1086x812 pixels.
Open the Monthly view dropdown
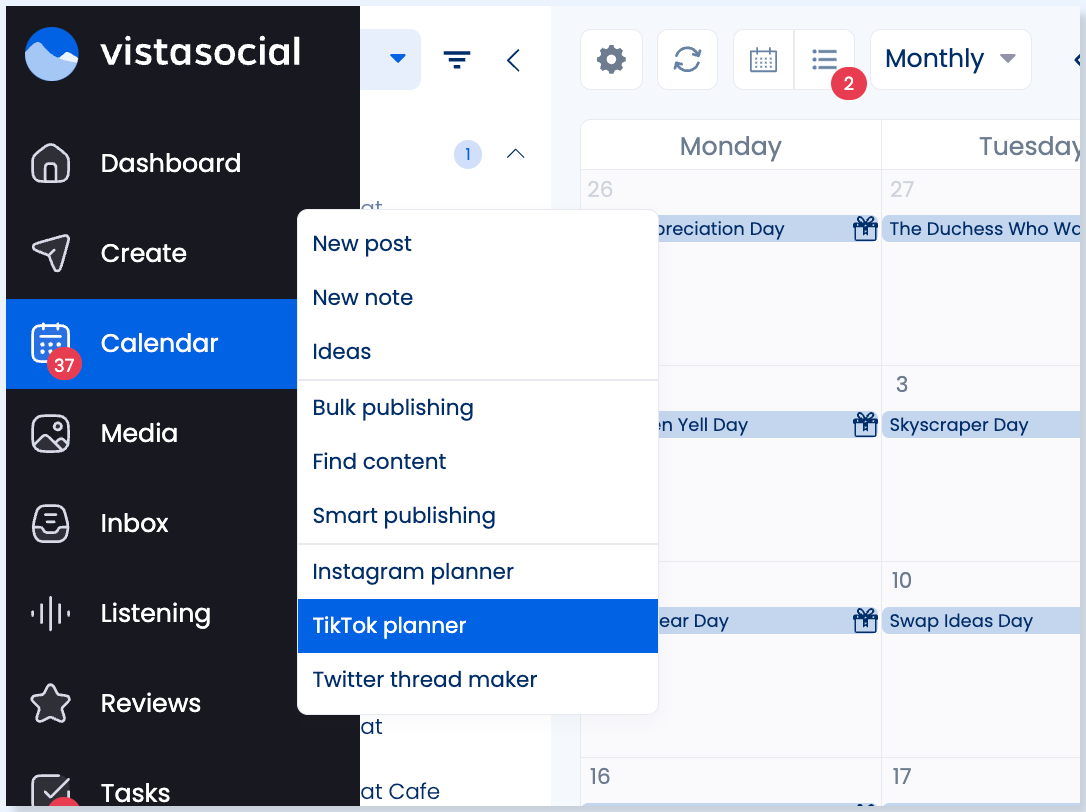point(950,60)
